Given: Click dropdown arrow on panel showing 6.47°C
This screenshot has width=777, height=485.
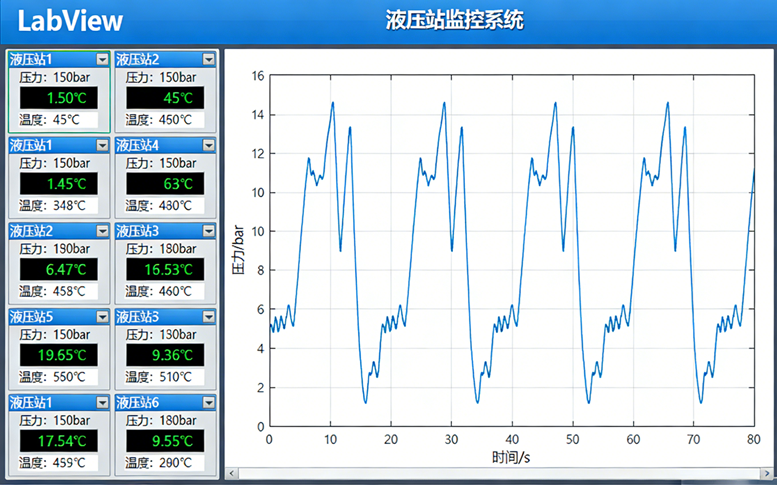Looking at the screenshot, I should point(101,231).
